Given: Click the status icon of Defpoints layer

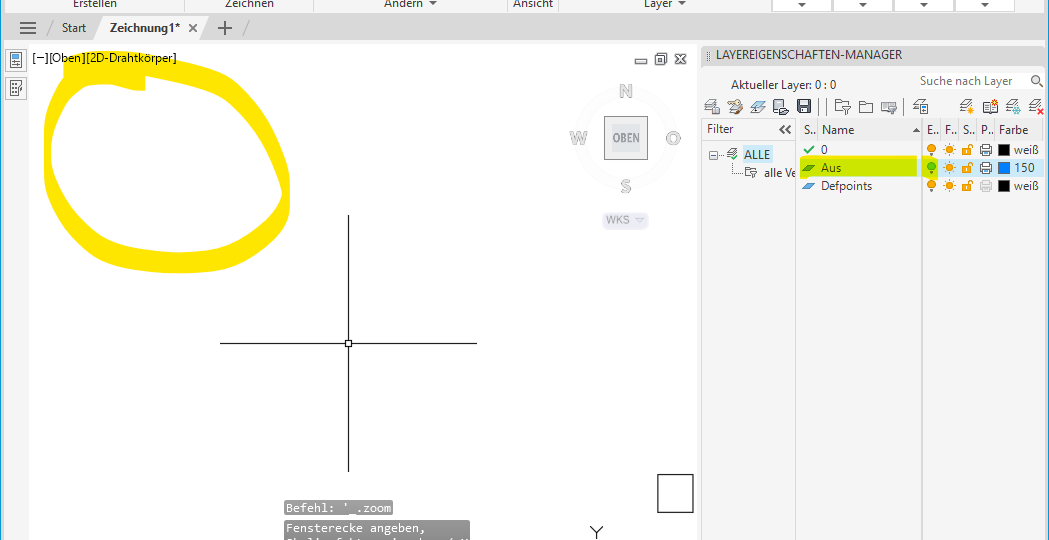Looking at the screenshot, I should click(809, 186).
